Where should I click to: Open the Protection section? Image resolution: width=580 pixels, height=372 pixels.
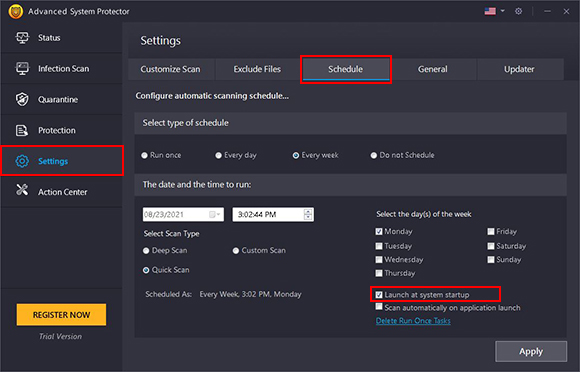coord(61,130)
